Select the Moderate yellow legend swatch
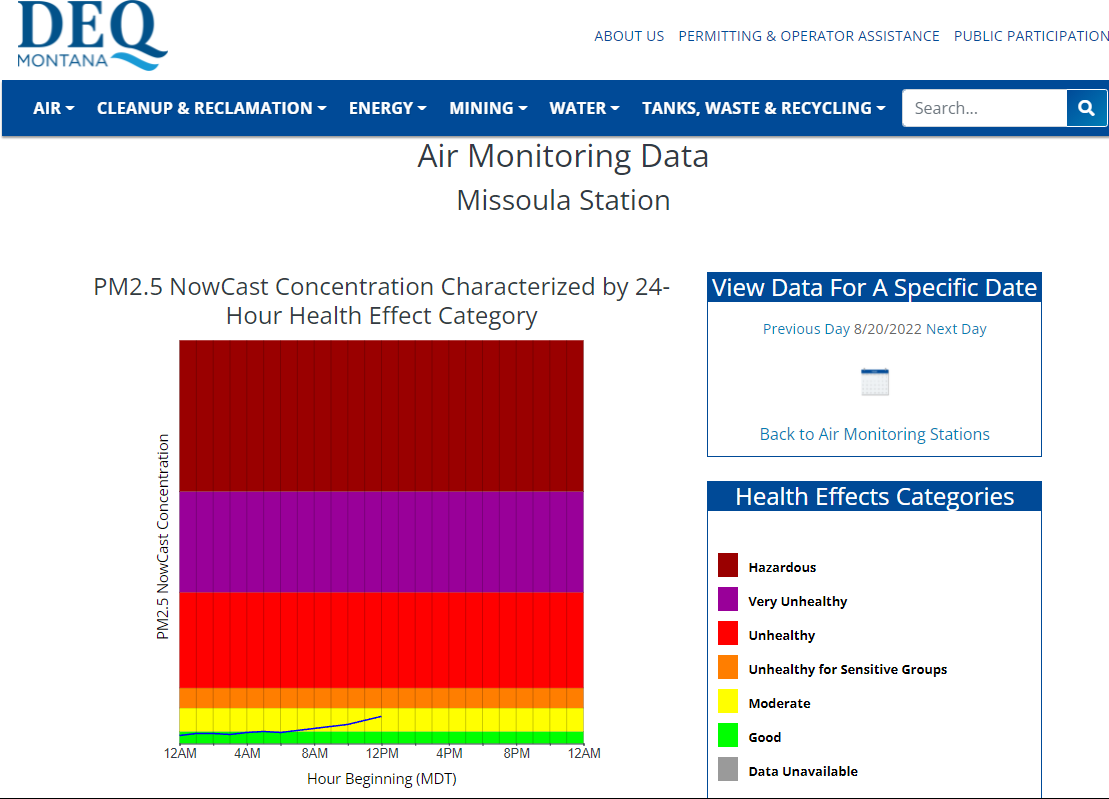This screenshot has height=799, width=1109. 726,702
